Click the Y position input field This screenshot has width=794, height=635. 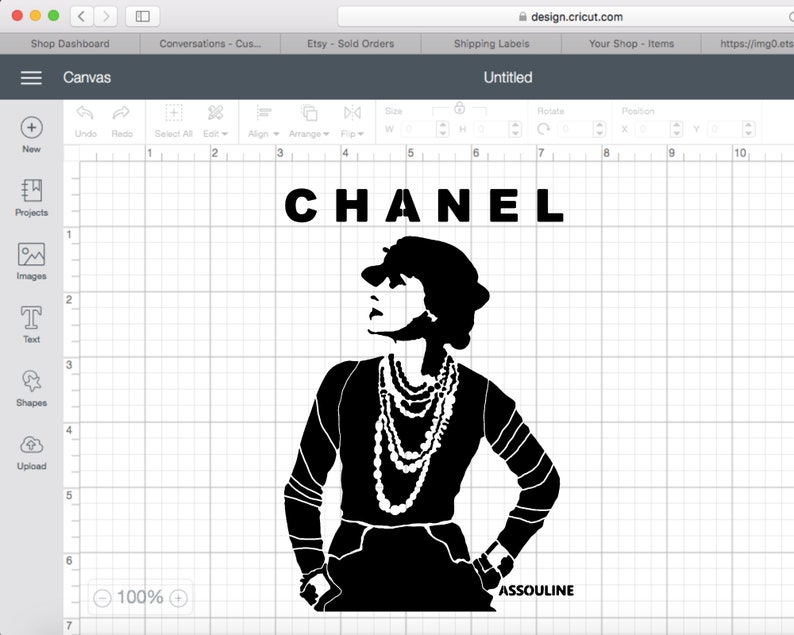725,129
